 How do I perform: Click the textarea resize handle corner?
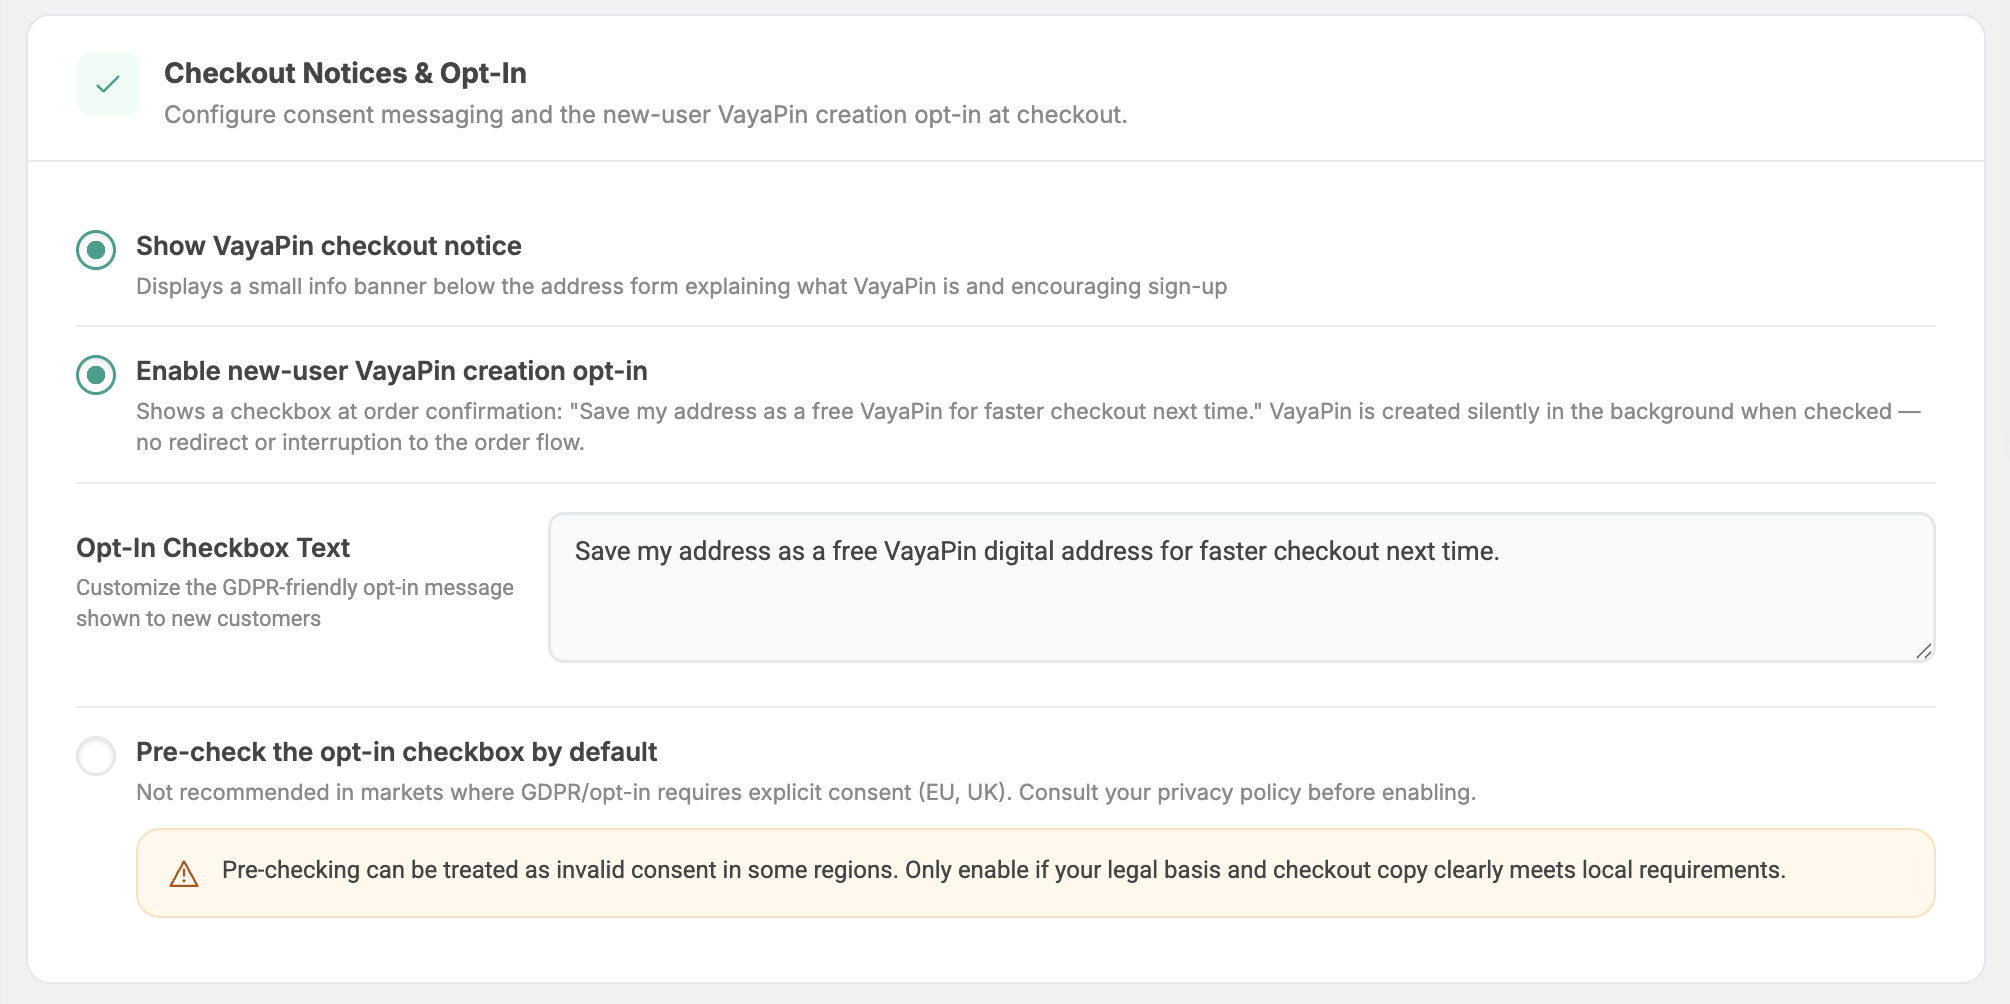[x=1923, y=650]
